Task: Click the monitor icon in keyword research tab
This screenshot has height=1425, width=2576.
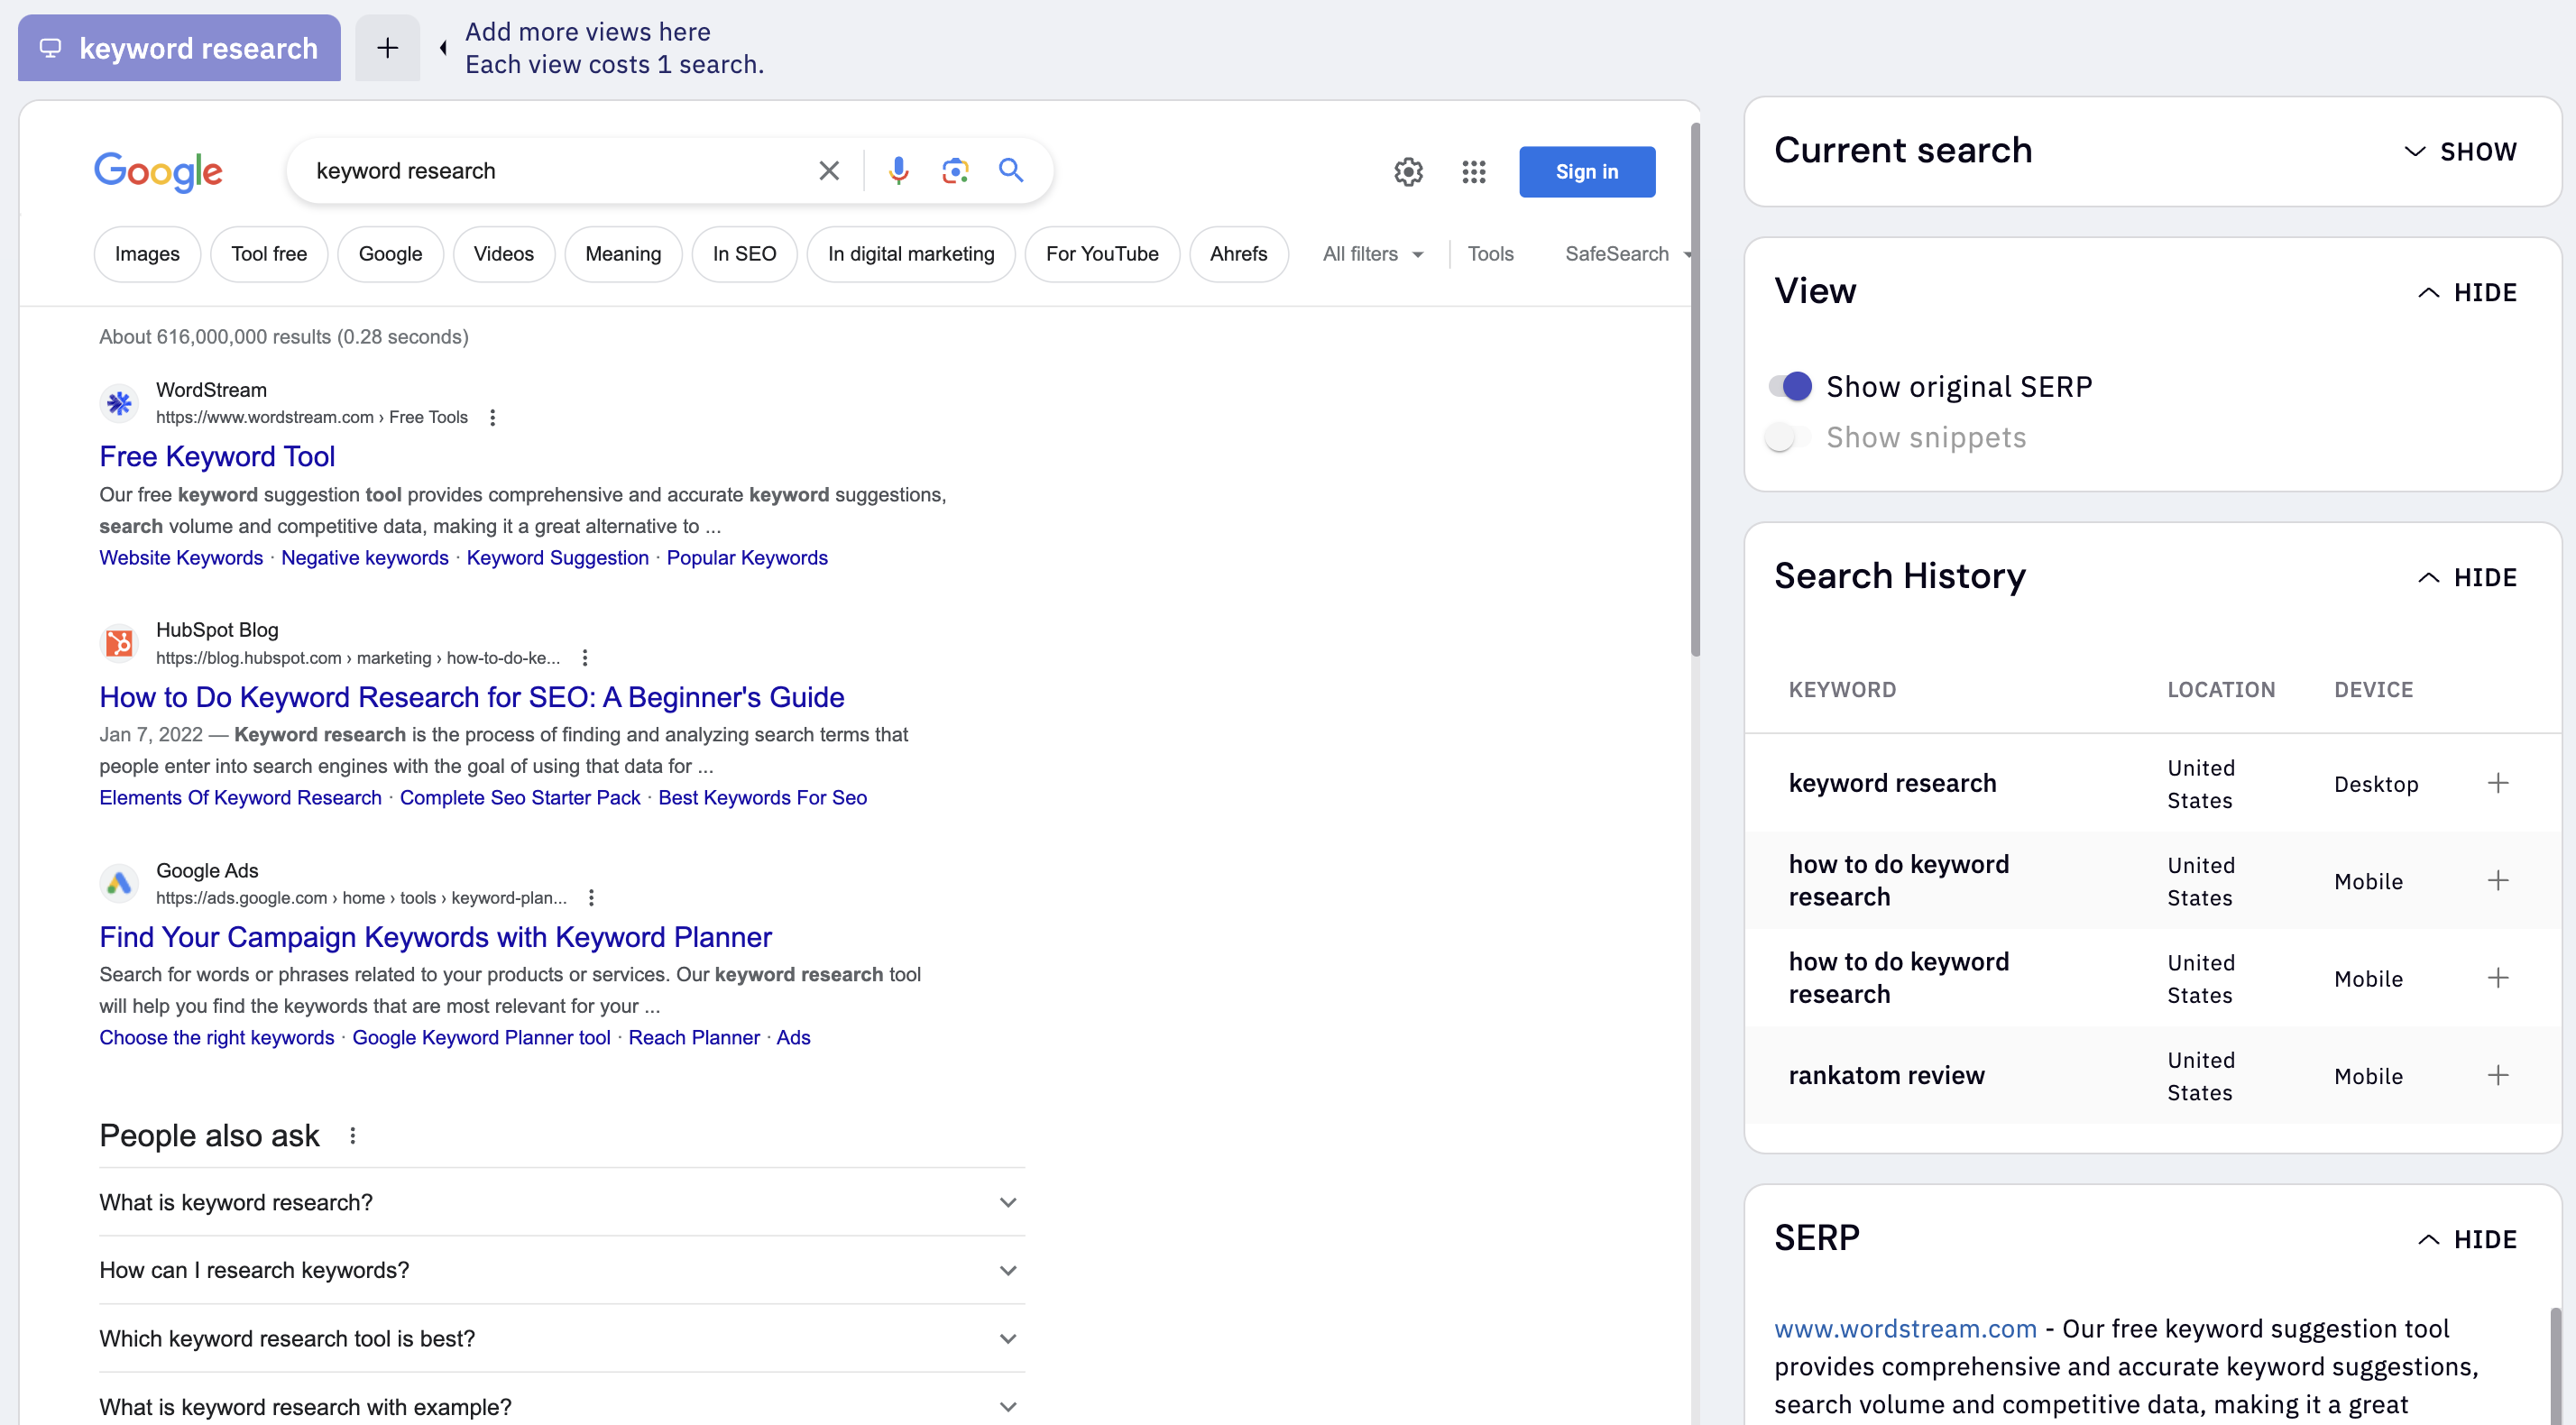Action: (50, 47)
